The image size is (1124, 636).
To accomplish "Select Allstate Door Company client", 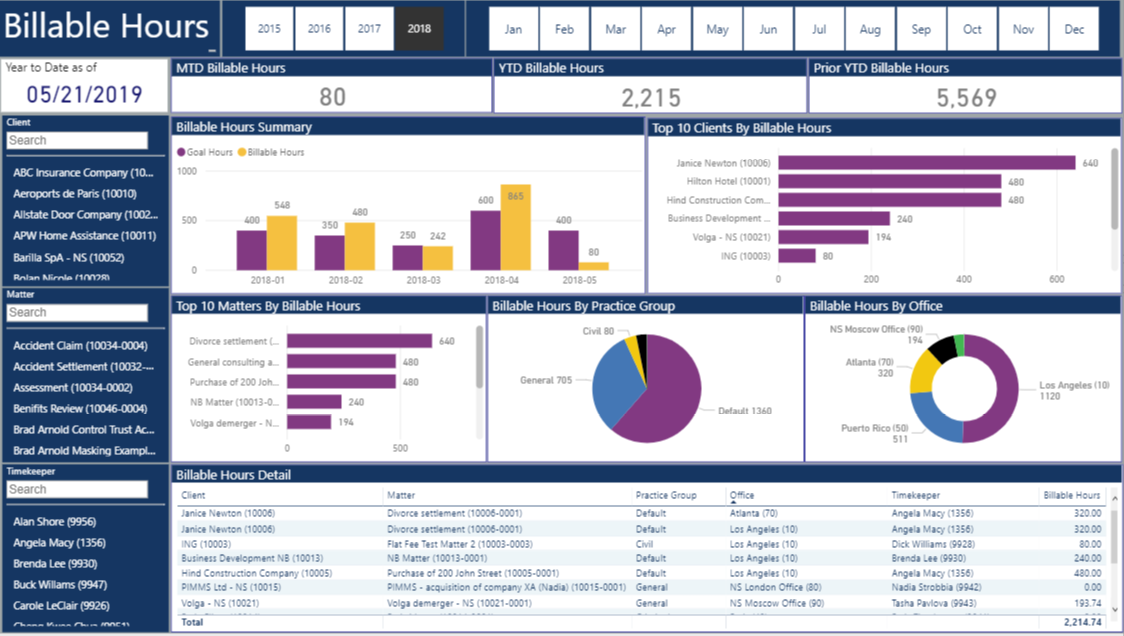I will click(85, 214).
